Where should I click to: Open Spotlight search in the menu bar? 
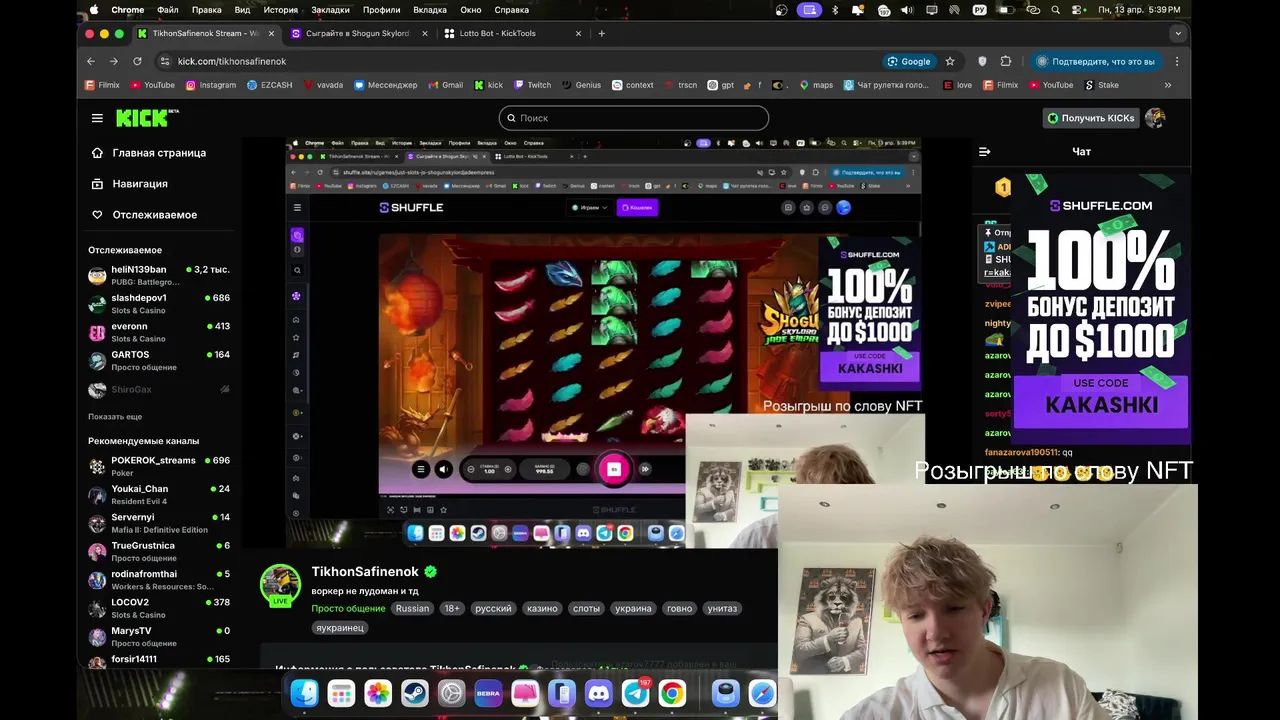[1056, 10]
